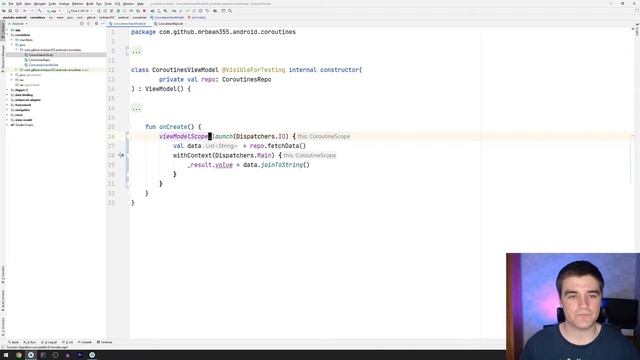Click the Open folder toolbar icon
640x360 pixels.
pos(4,11)
